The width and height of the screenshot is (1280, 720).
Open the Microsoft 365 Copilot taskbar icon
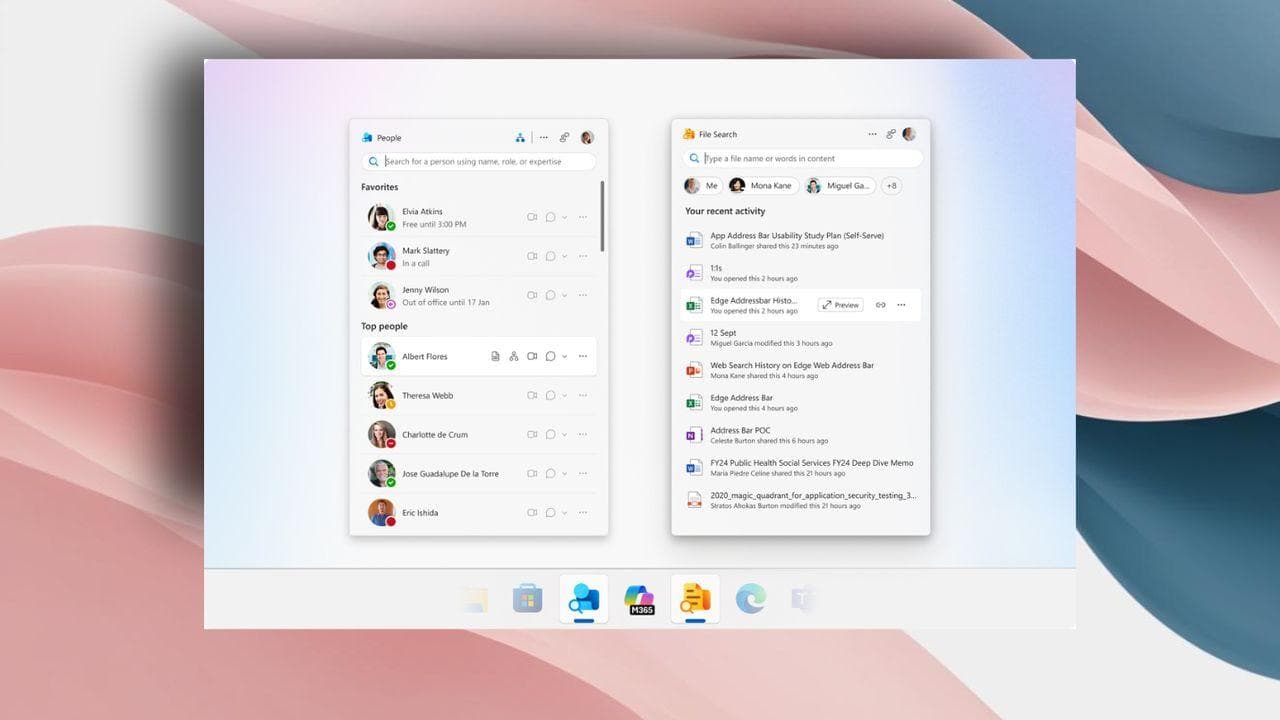(x=639, y=599)
